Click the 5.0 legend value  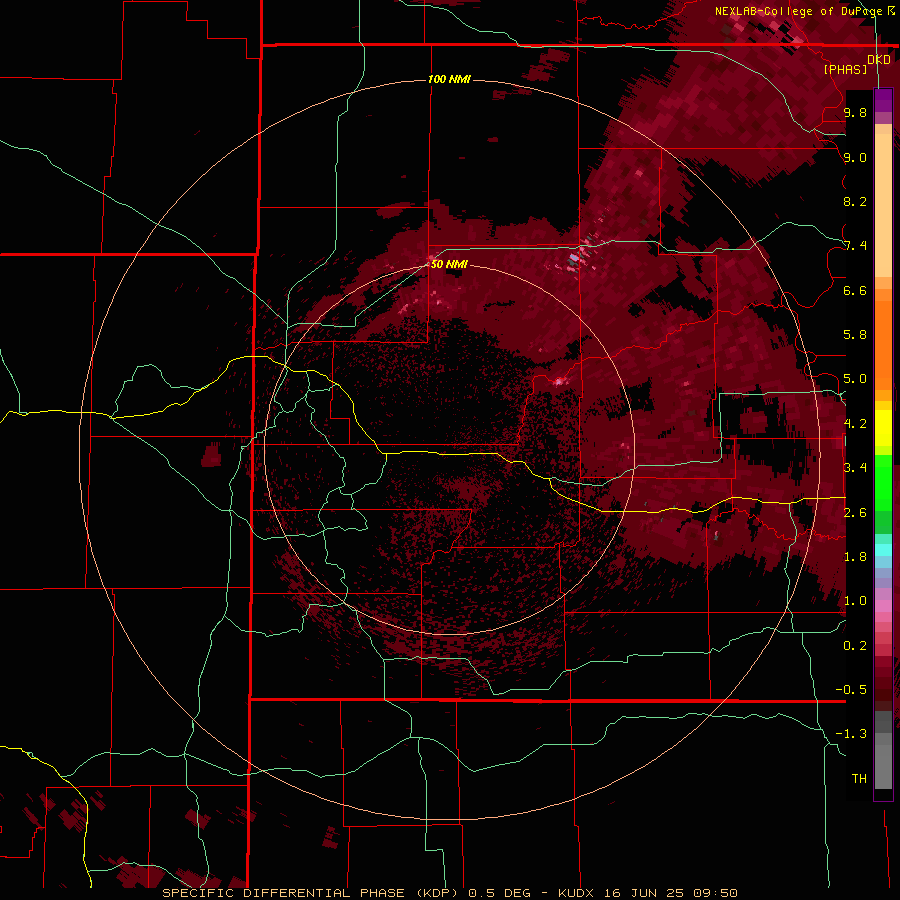tap(855, 379)
